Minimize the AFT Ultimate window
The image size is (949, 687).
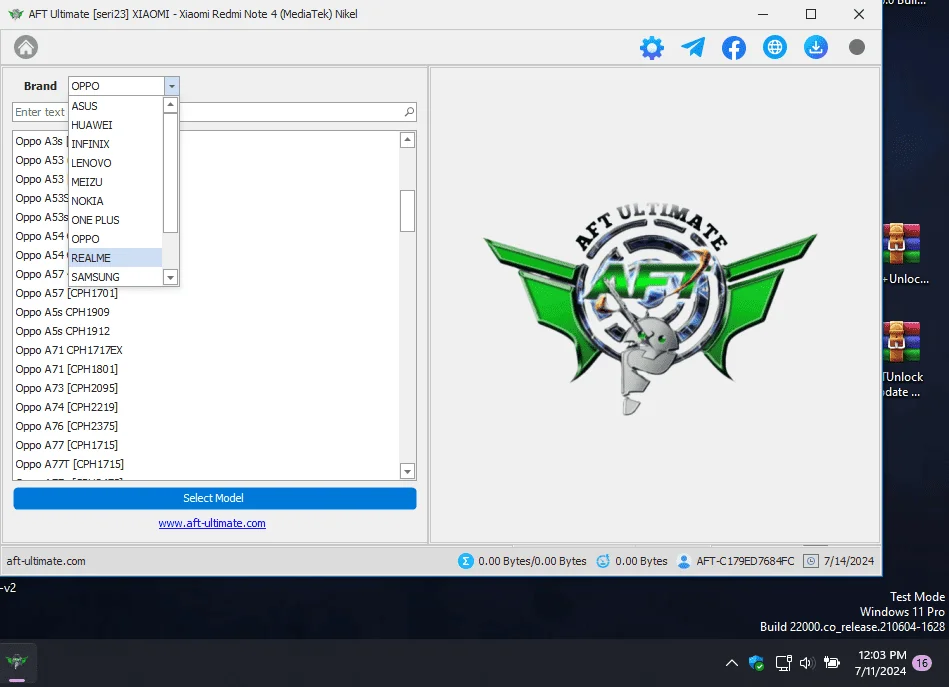[763, 14]
